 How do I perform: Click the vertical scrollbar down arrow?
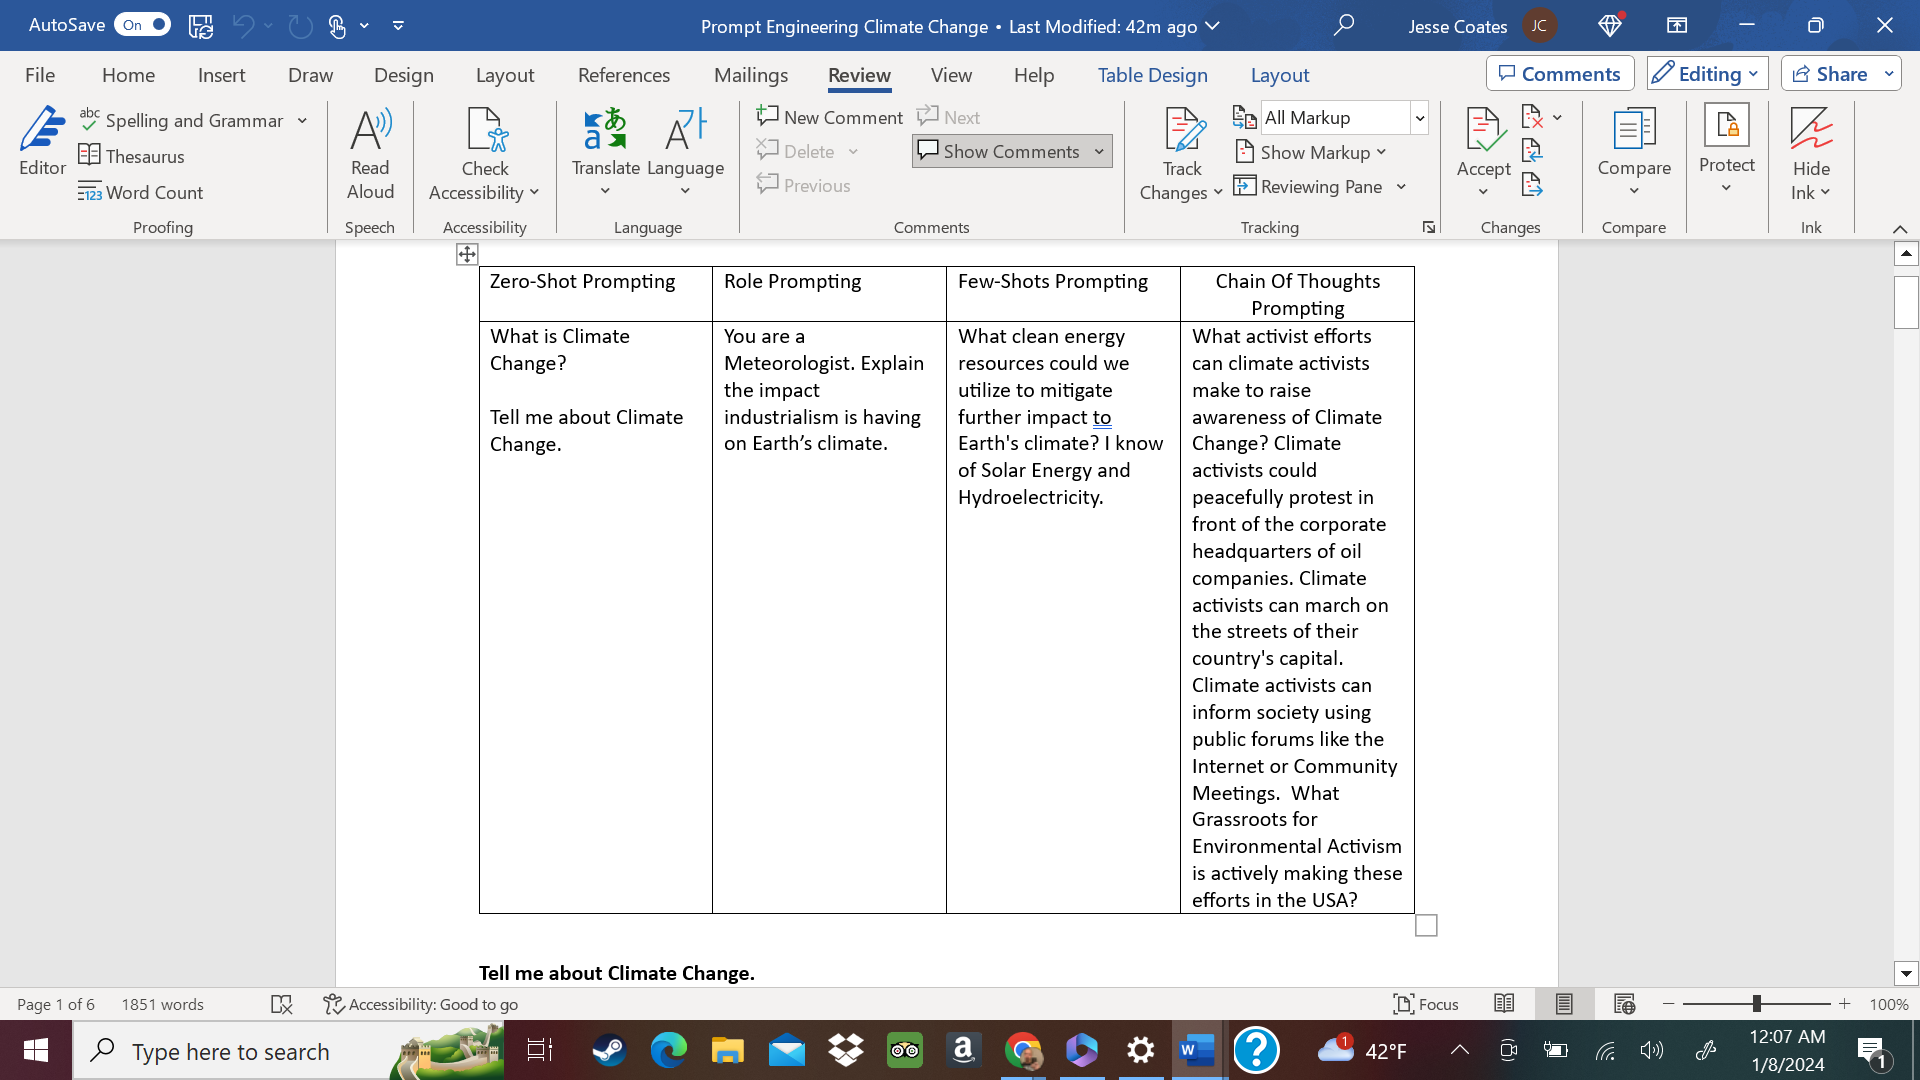coord(1906,973)
